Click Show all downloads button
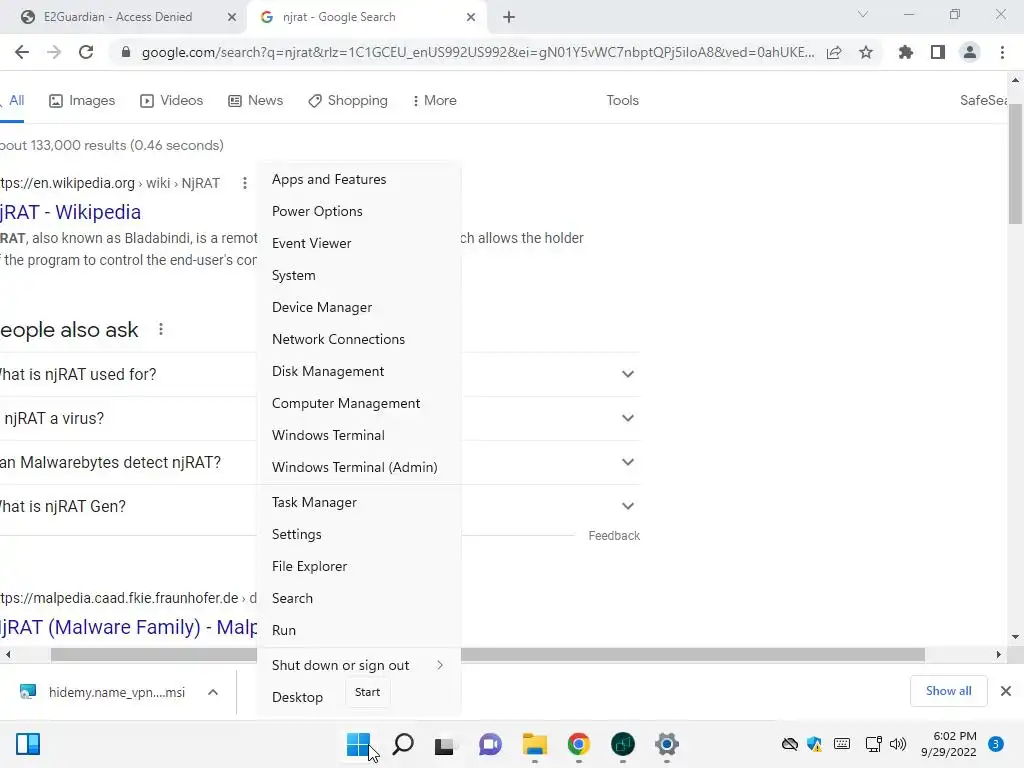1024x768 pixels. pos(948,691)
